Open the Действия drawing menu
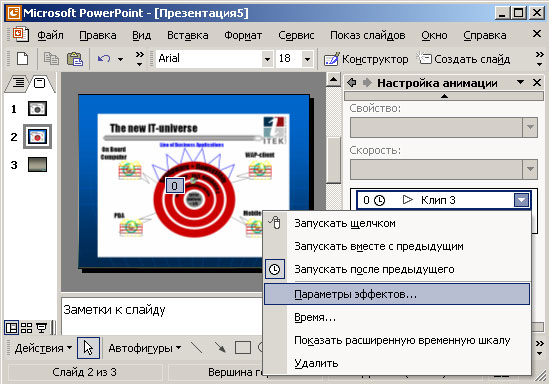 tap(43, 348)
